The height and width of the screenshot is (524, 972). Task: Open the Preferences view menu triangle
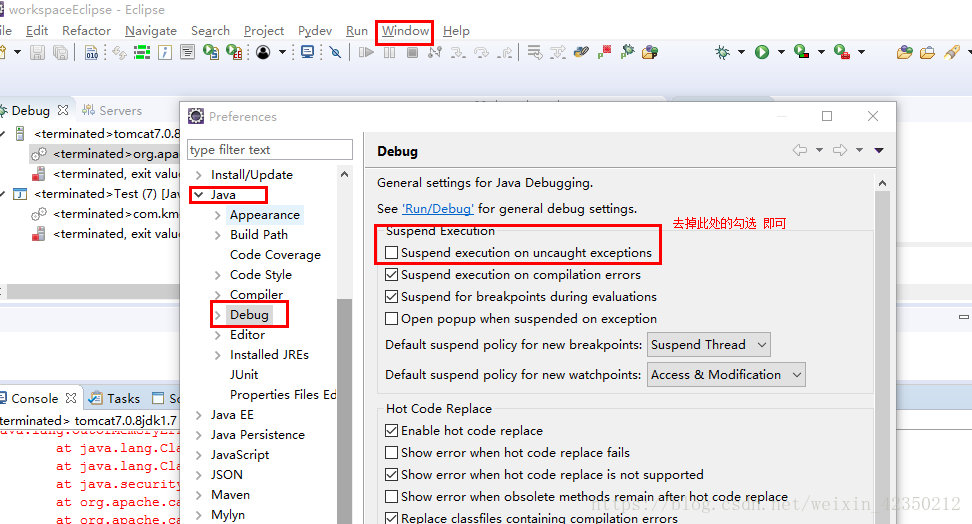coord(879,150)
